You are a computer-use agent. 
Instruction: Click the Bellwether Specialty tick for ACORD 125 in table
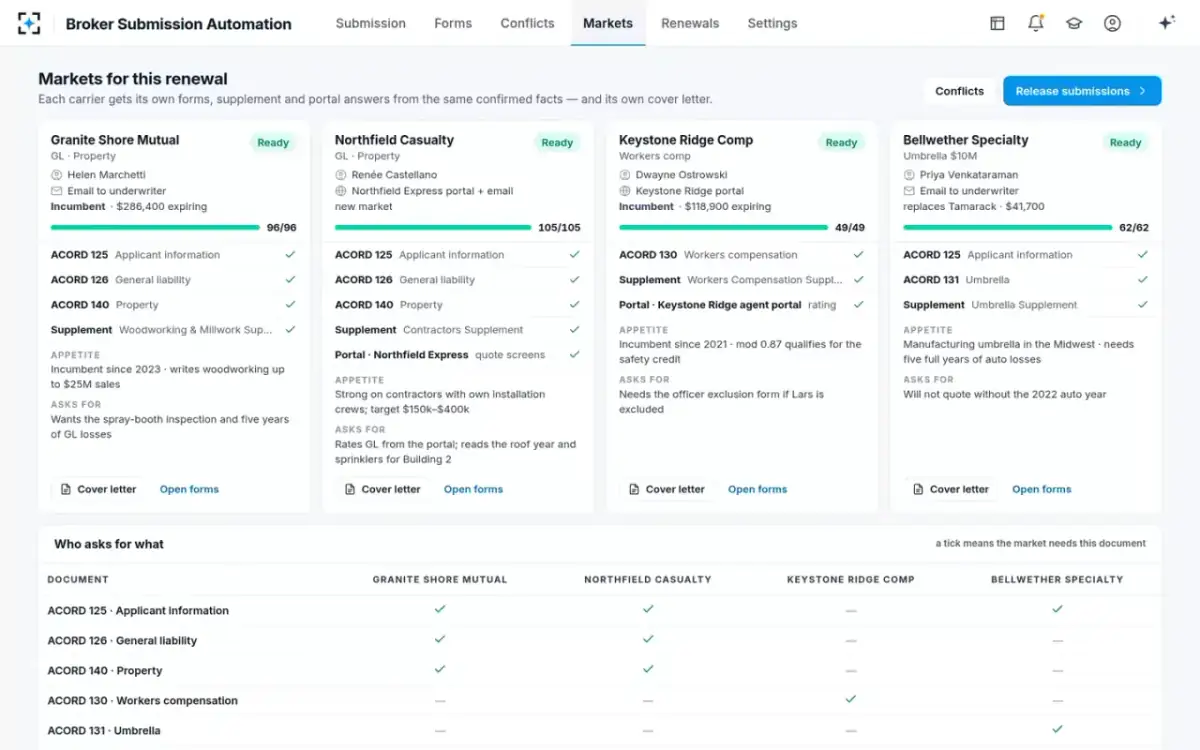(x=1057, y=609)
